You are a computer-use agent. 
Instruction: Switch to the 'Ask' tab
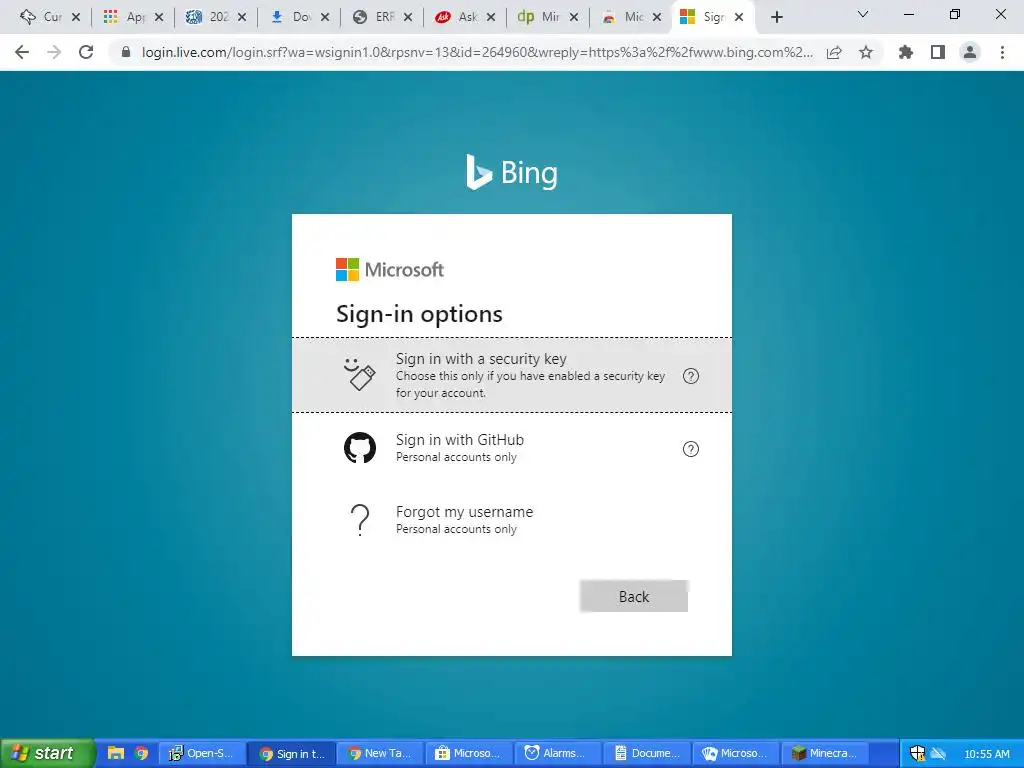pyautogui.click(x=458, y=17)
